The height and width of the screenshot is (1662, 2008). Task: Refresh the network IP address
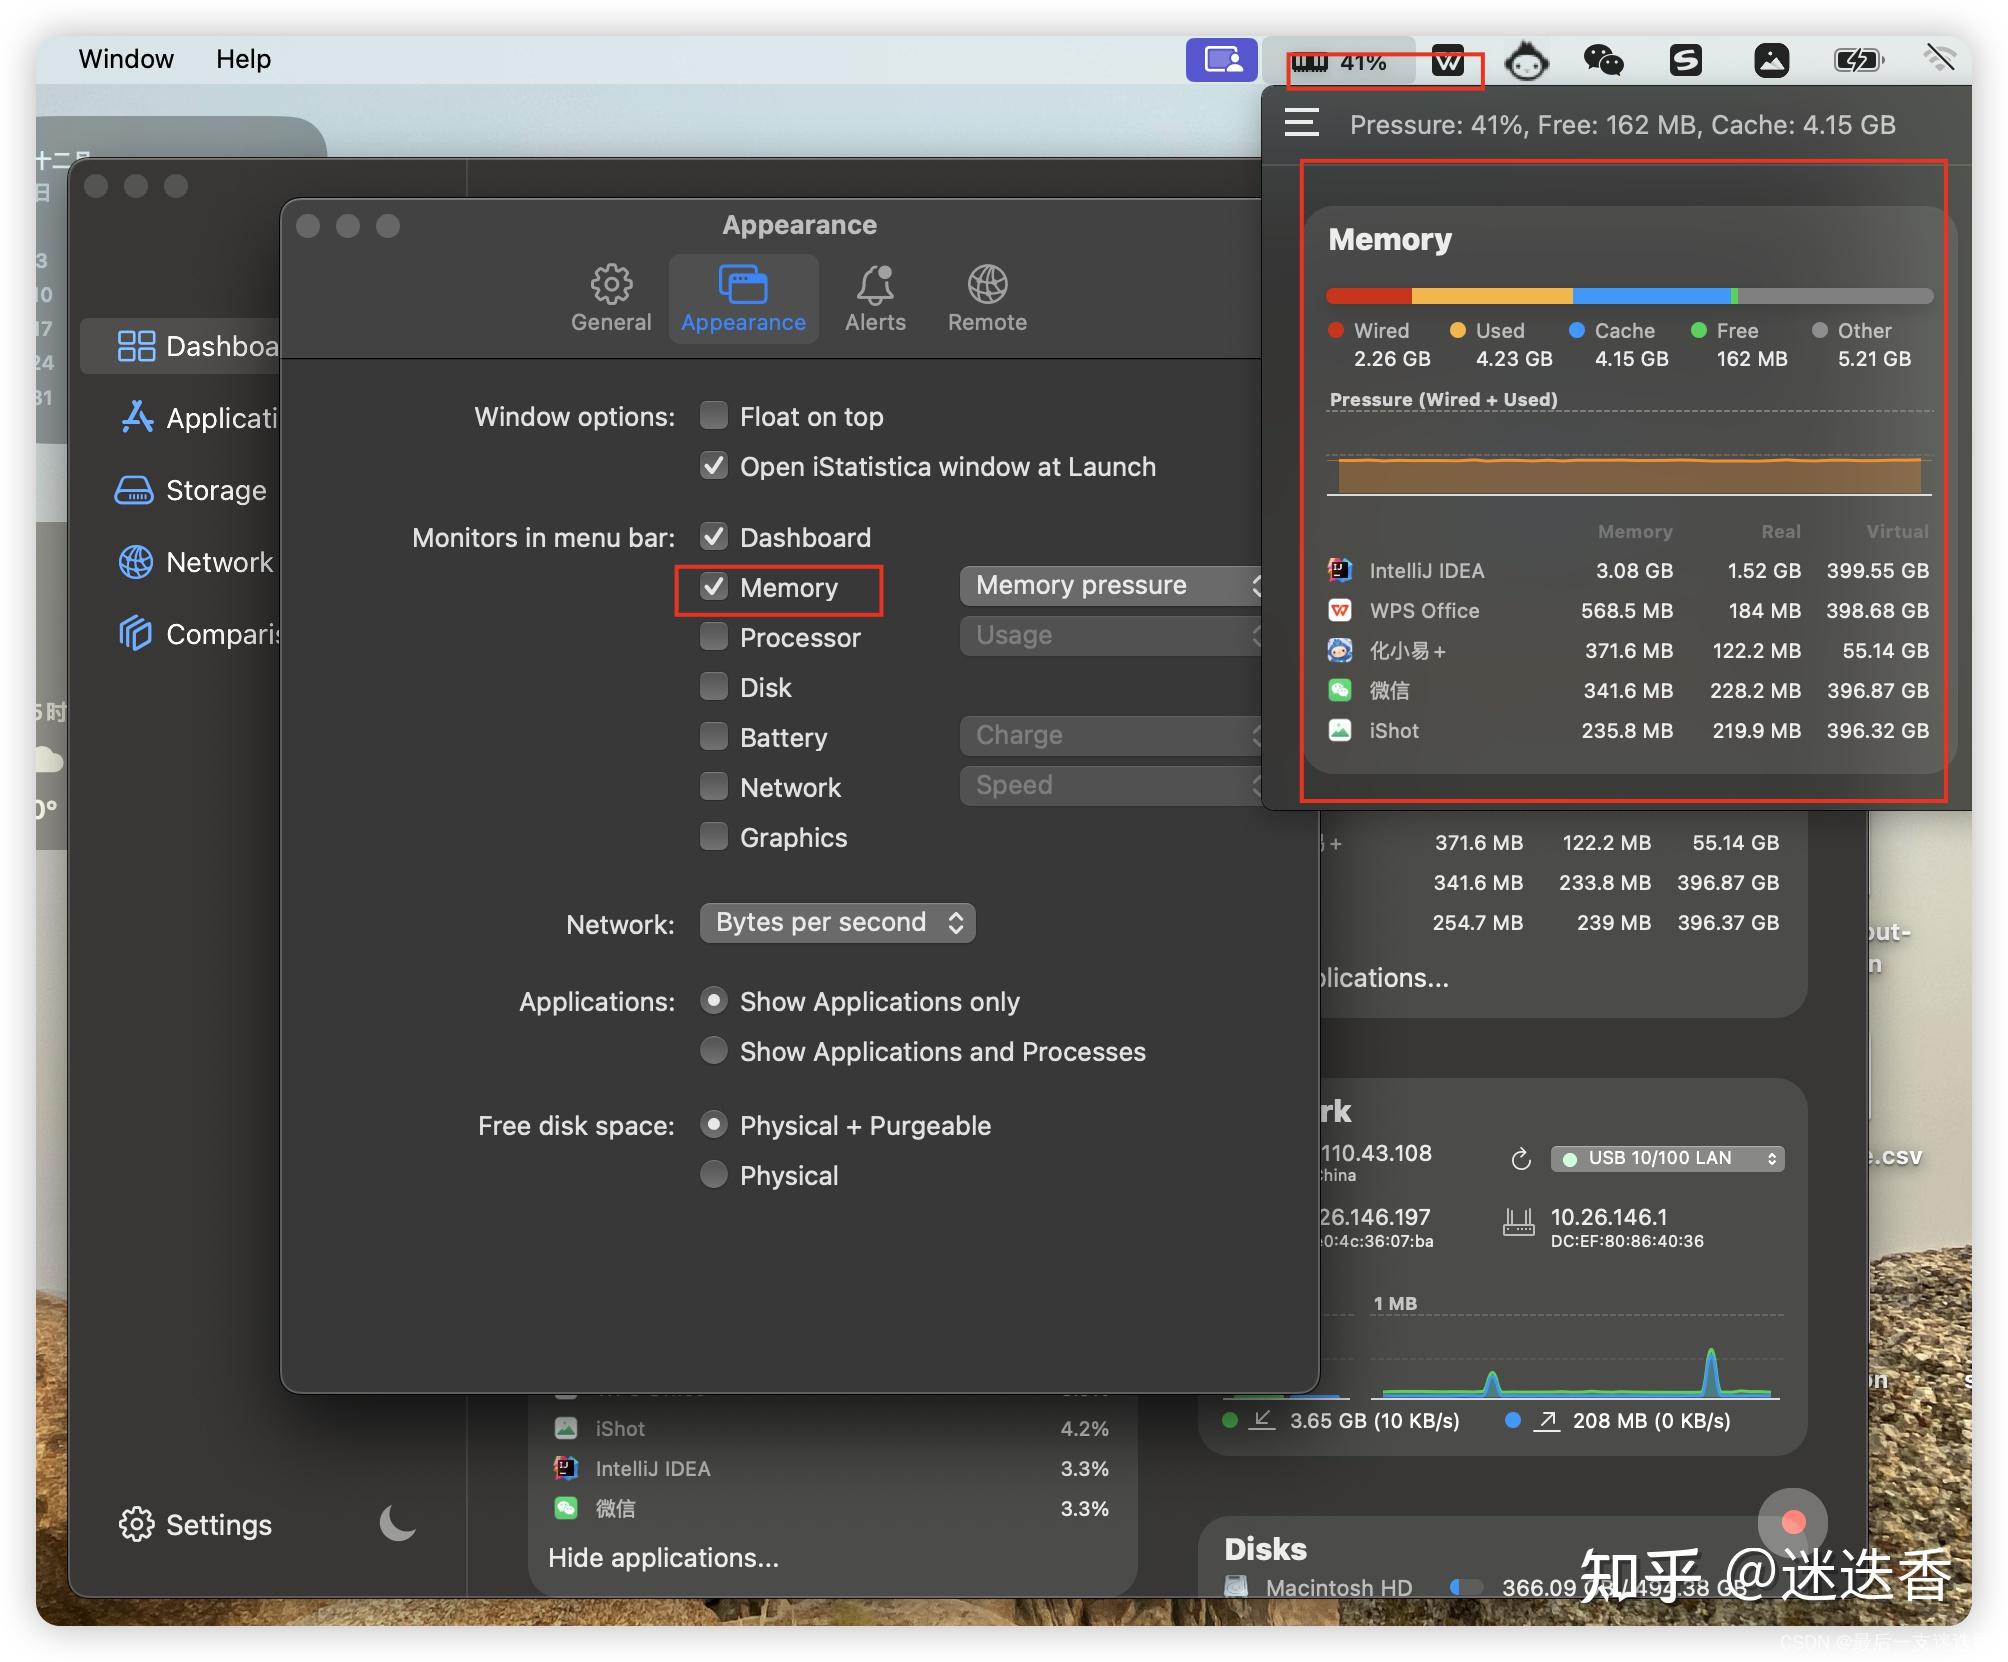pyautogui.click(x=1521, y=1159)
